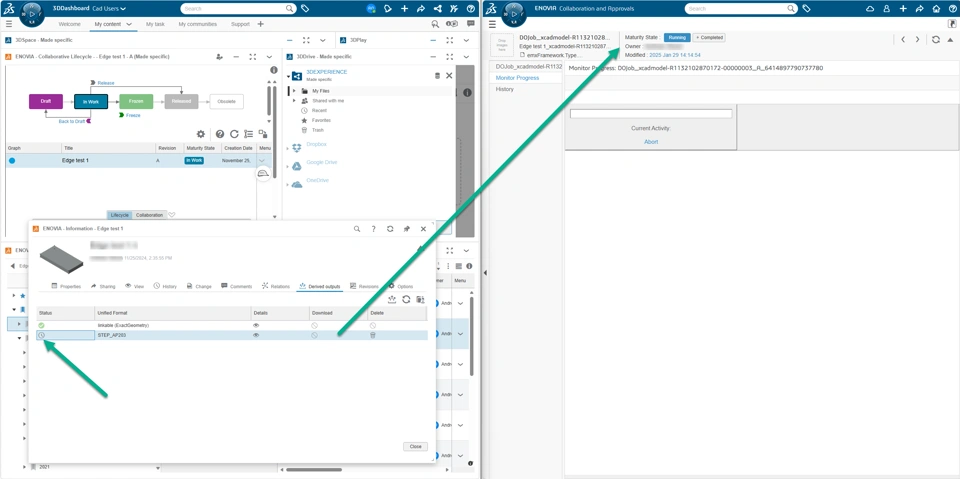Toggle the details eye for the STEP_AP203 row
Image resolution: width=960 pixels, height=479 pixels.
[256, 335]
